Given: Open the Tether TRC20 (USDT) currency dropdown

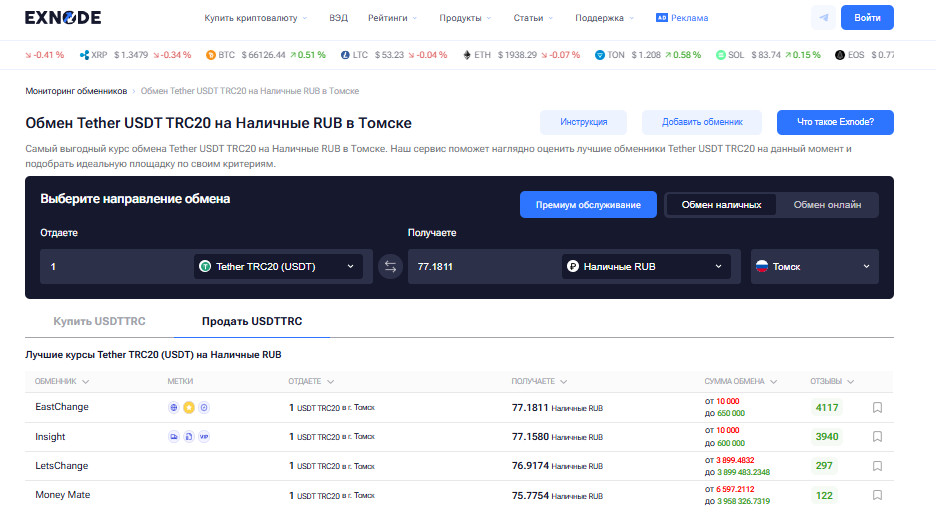Looking at the screenshot, I should (278, 267).
